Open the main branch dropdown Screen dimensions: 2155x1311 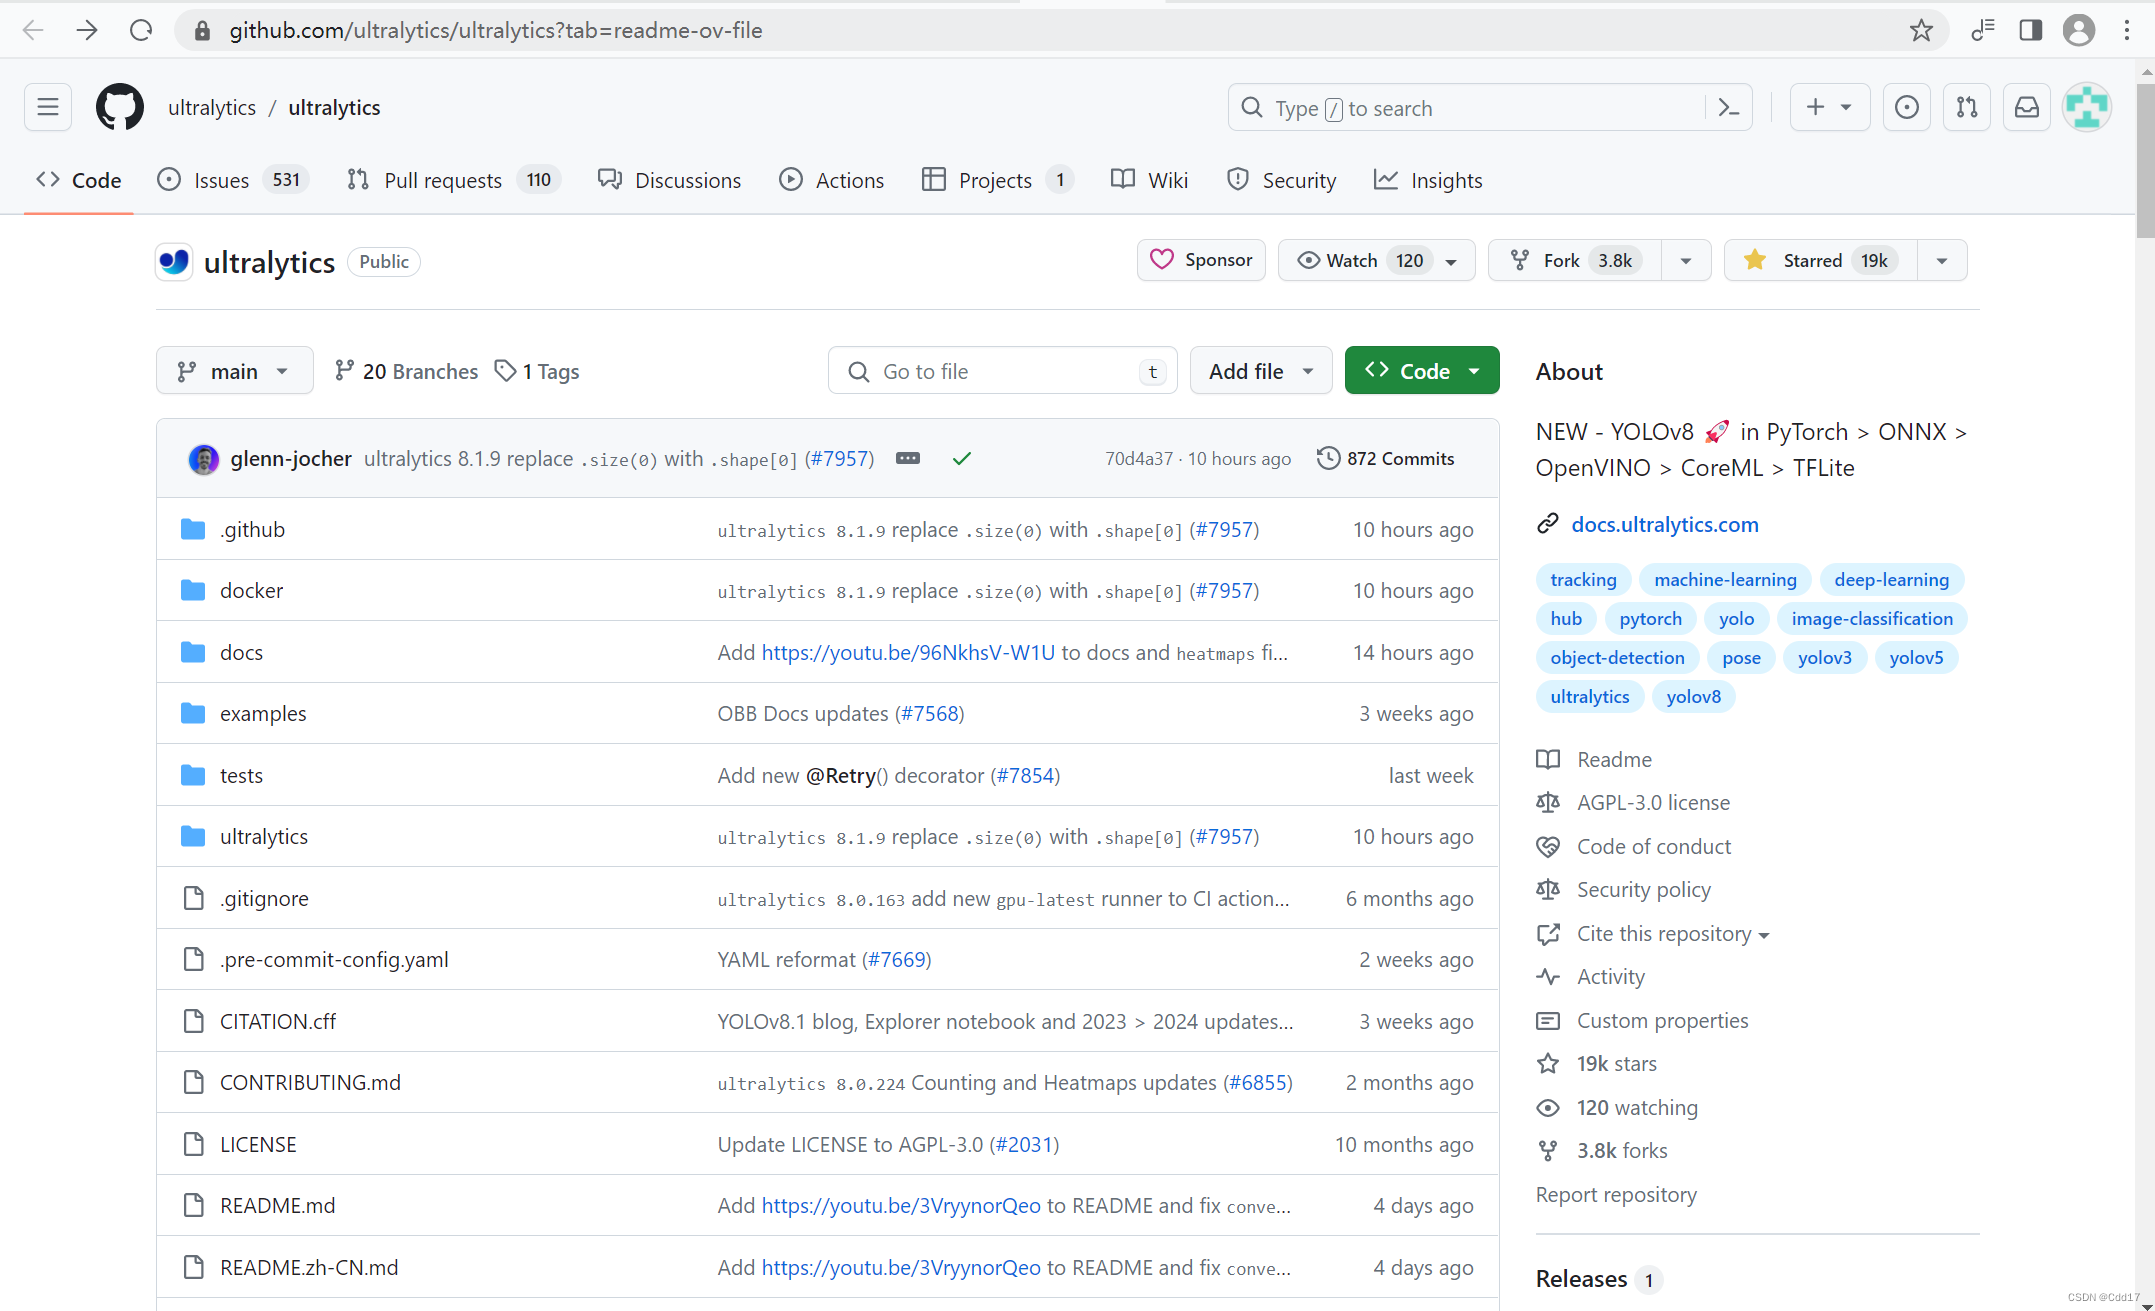[x=234, y=371]
